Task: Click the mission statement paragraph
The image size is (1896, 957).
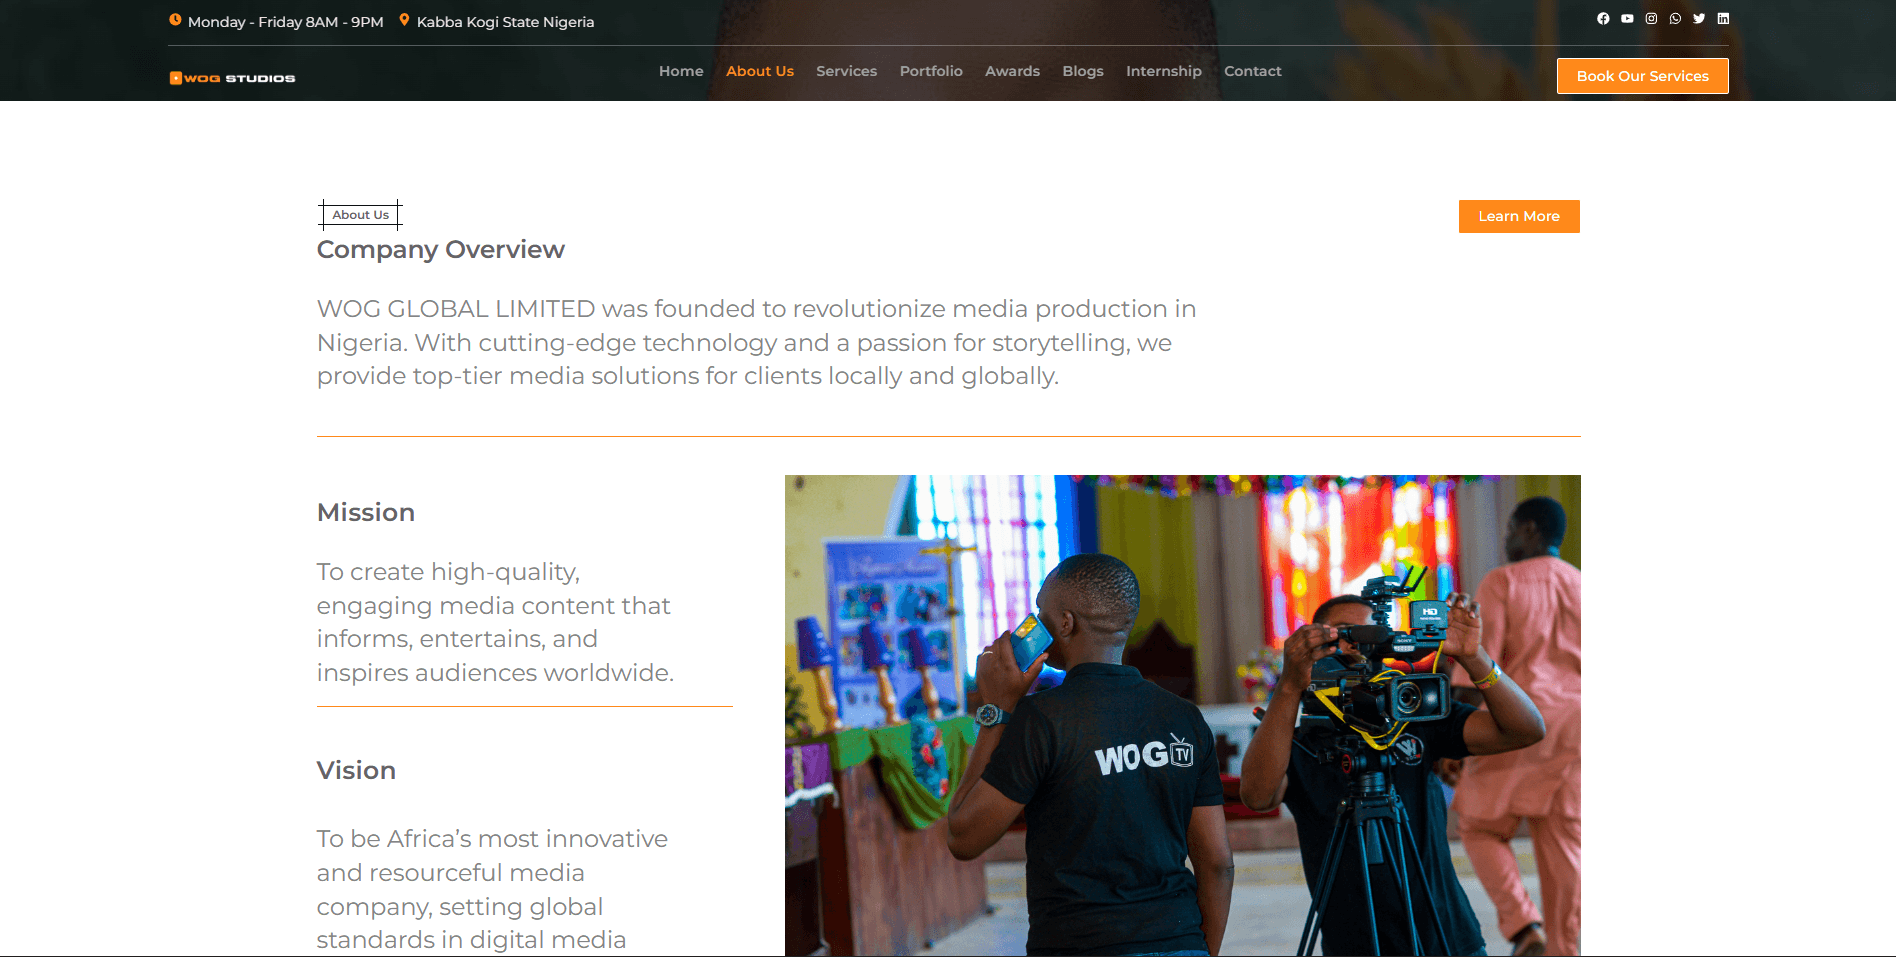Action: [x=495, y=622]
